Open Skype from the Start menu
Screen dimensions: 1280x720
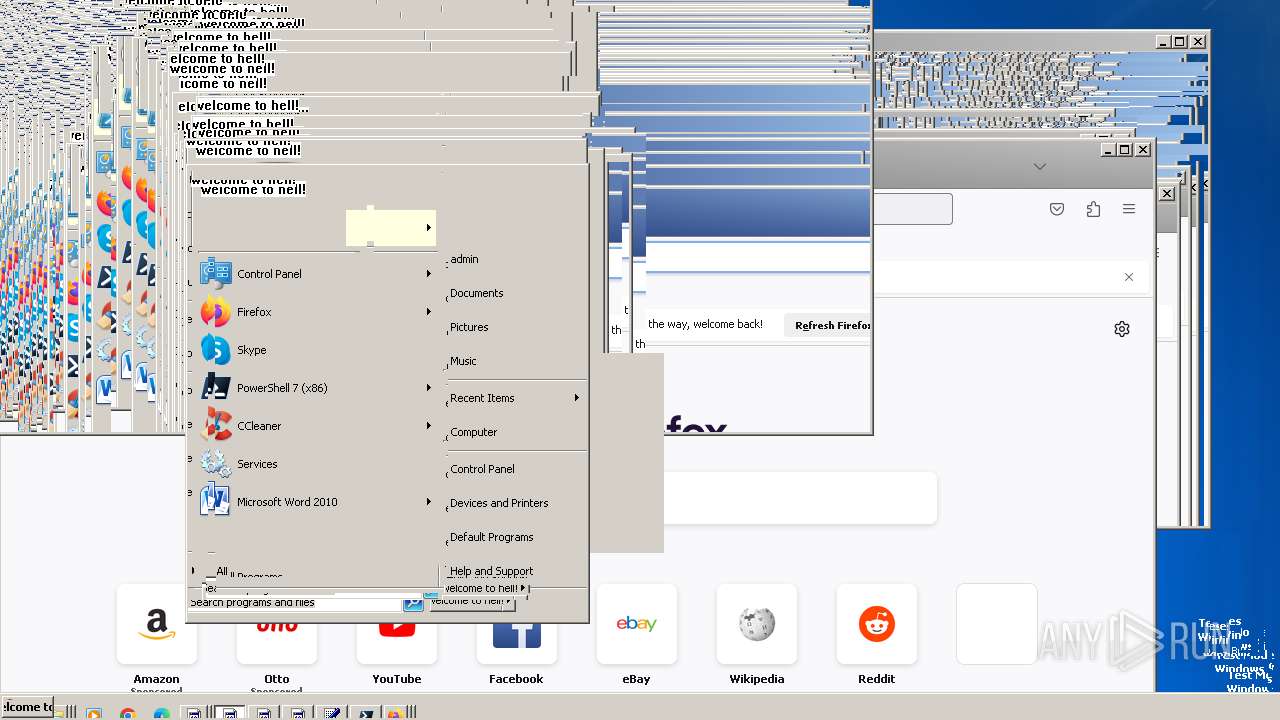click(215, 350)
